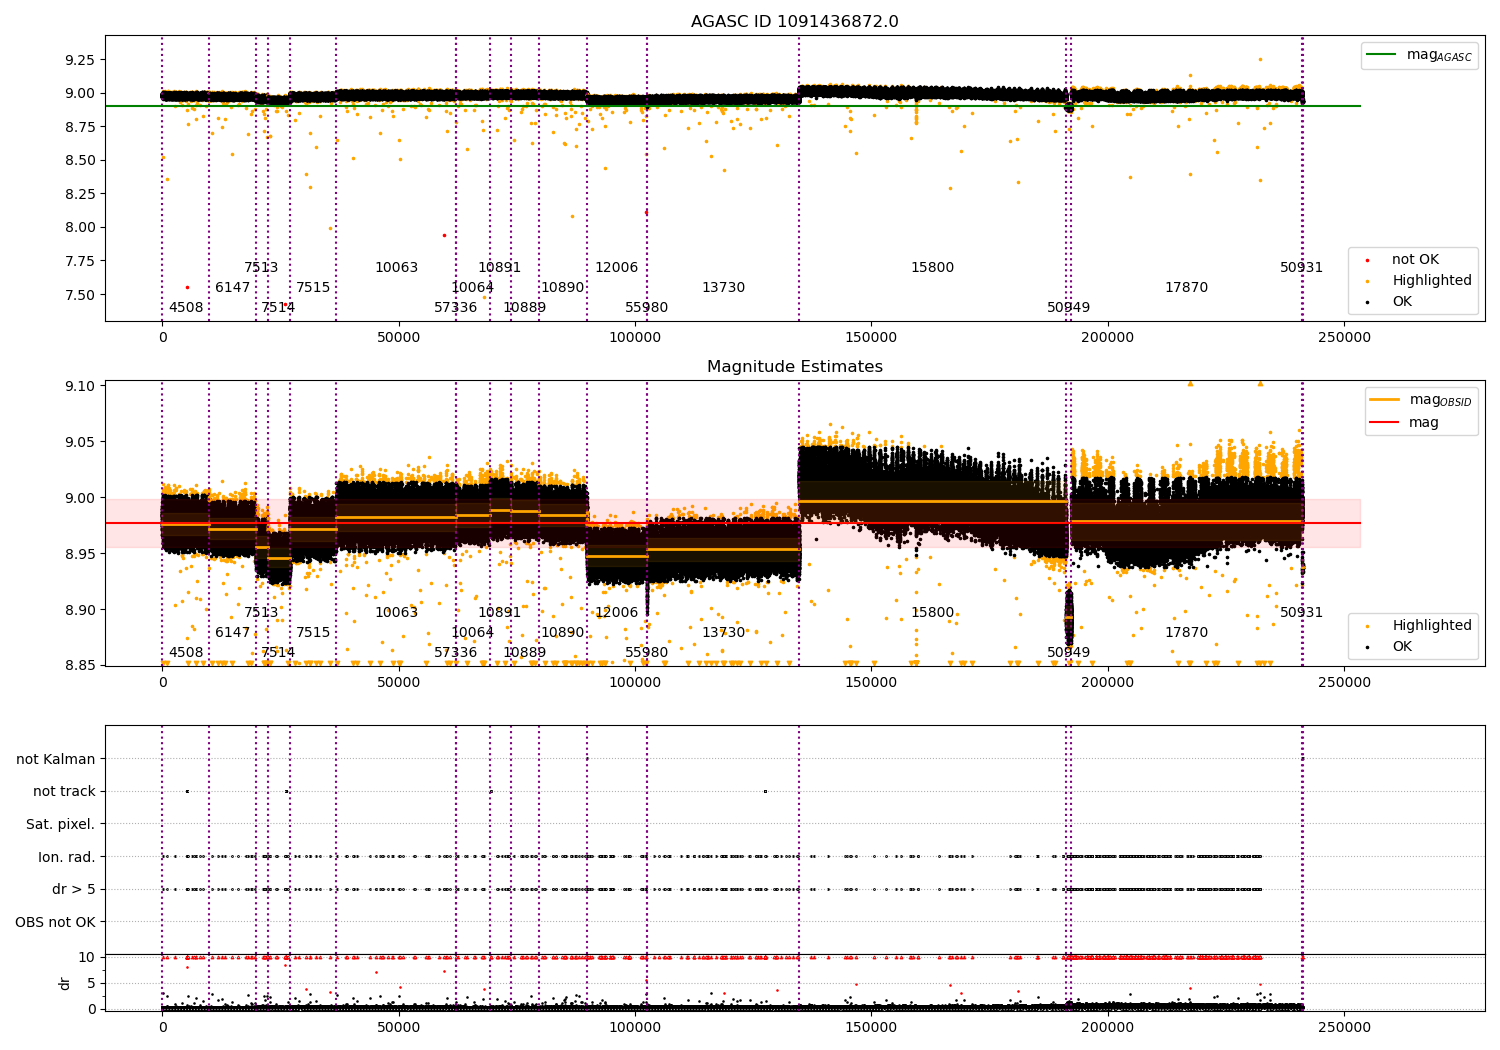Image resolution: width=1500 pixels, height=1050 pixels.
Task: Click obsid label 50931 in the top plot
Action: [x=1301, y=268]
